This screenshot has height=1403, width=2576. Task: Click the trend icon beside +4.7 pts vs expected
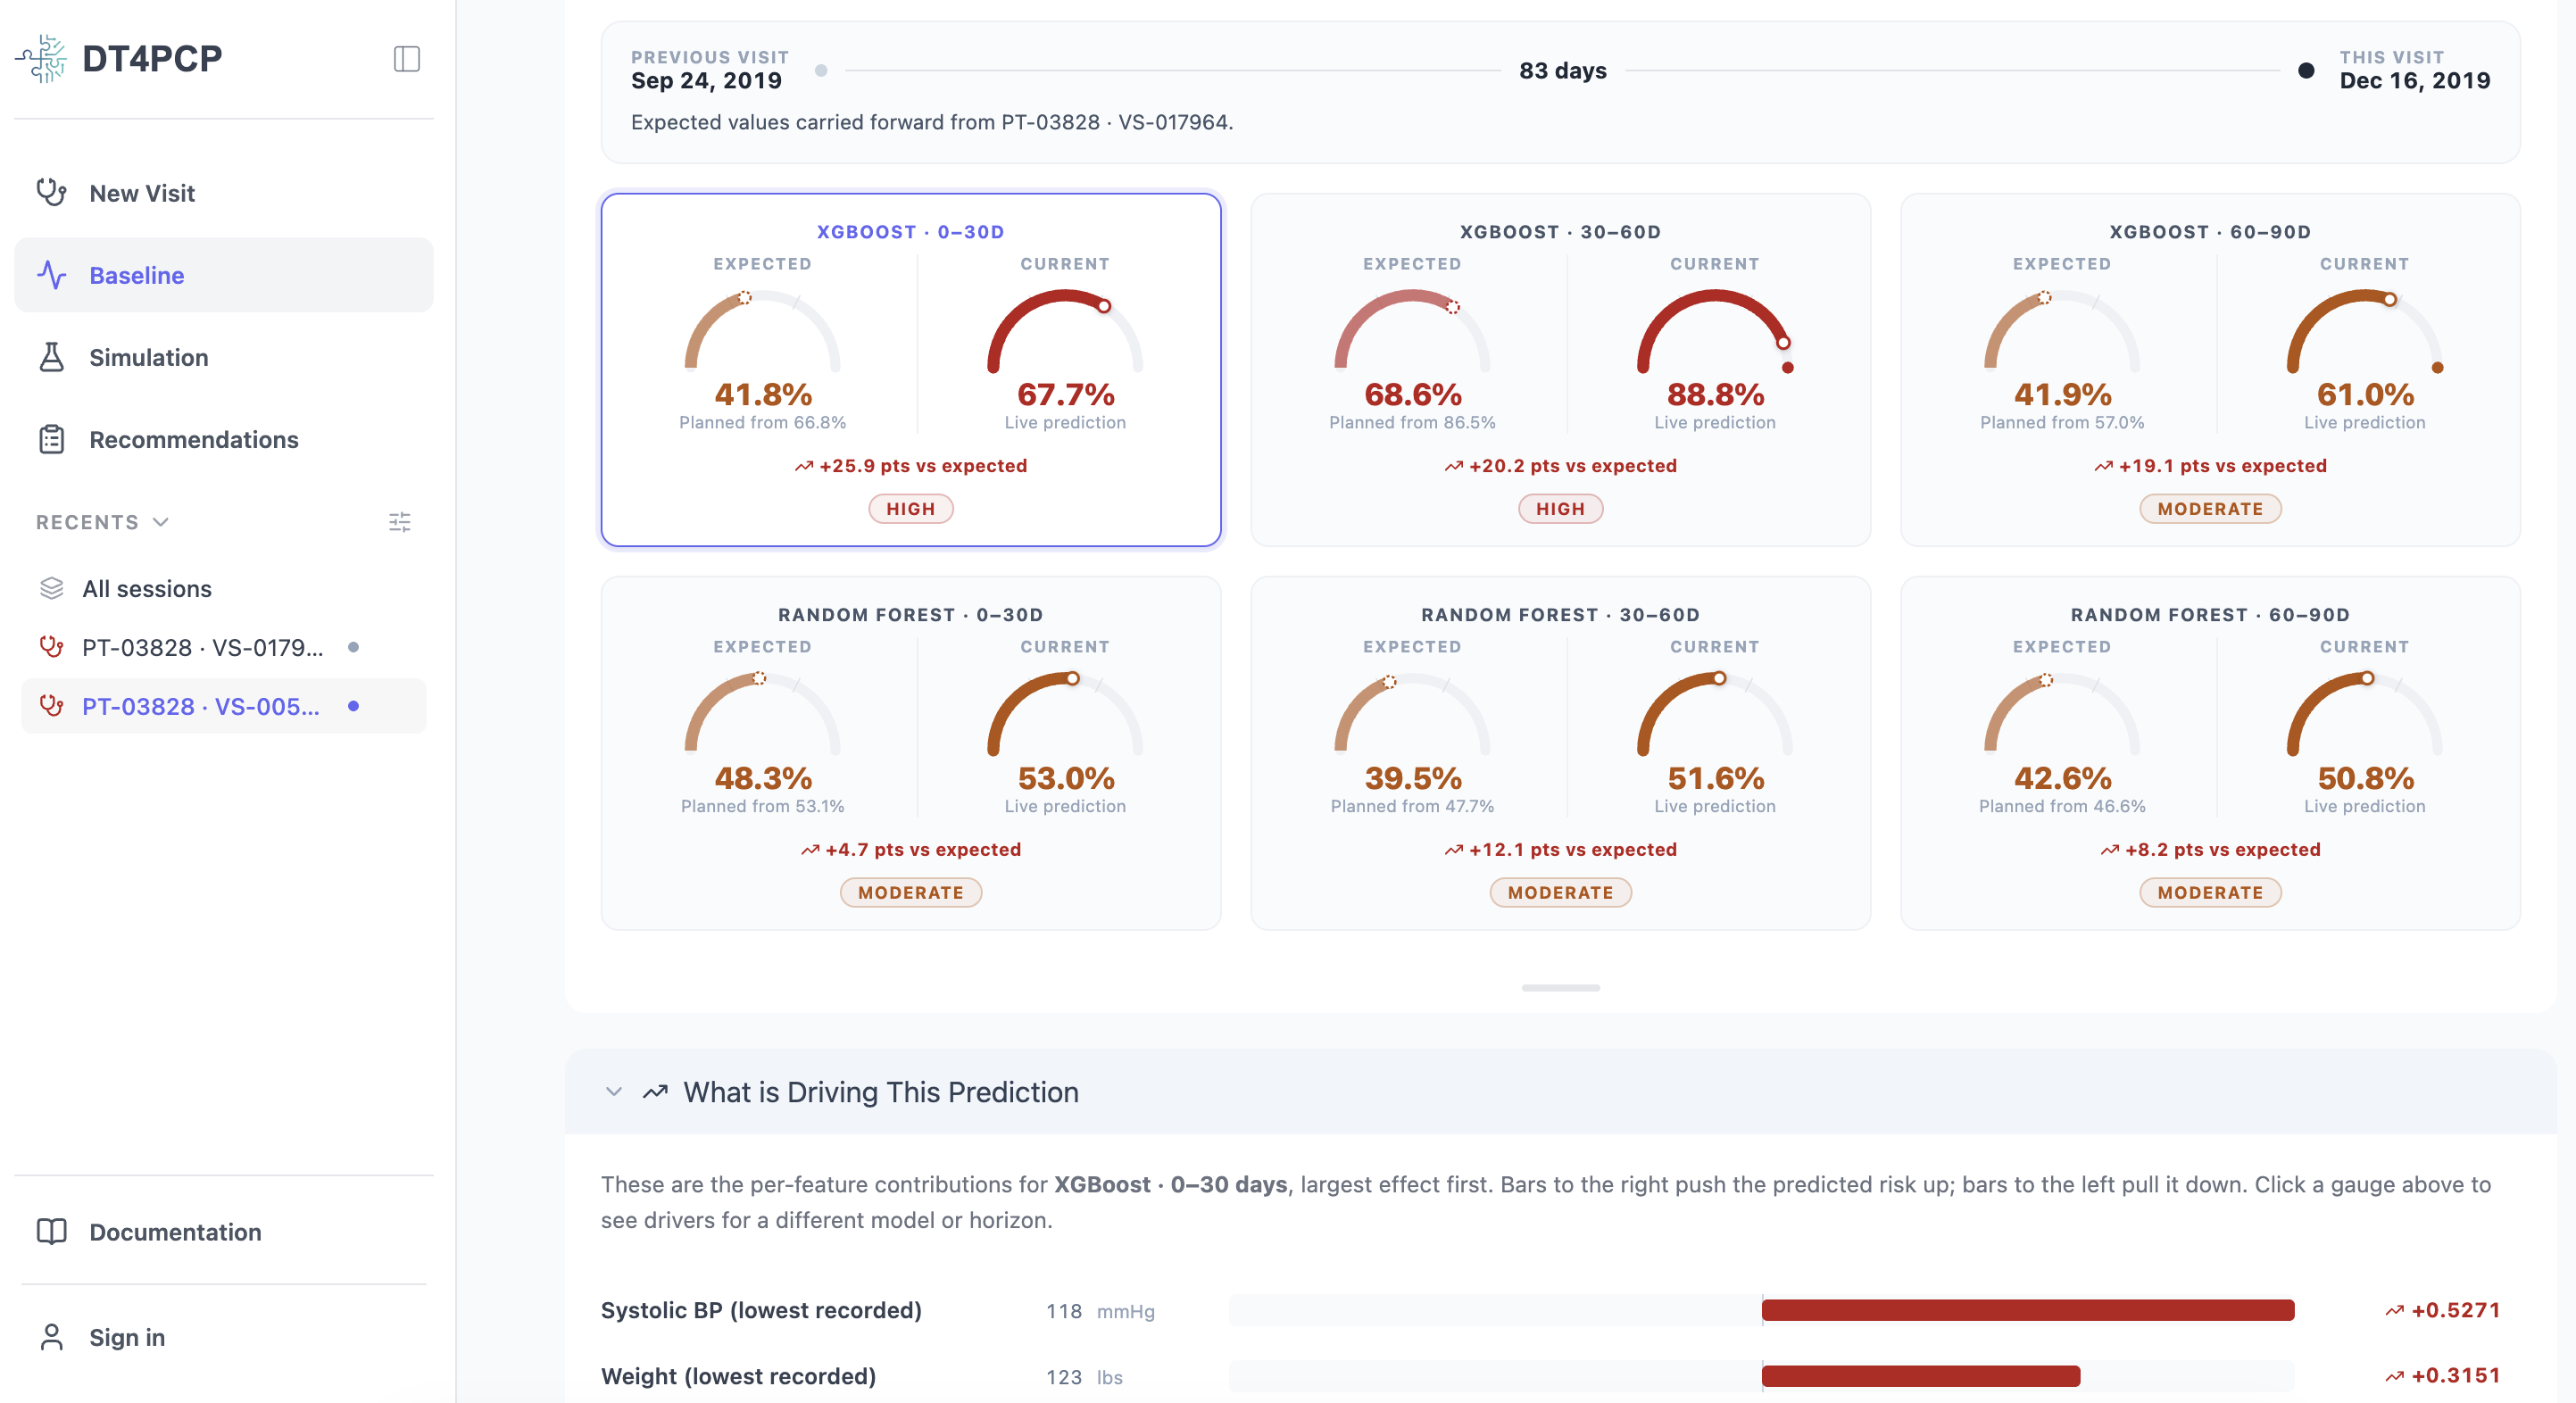(x=810, y=850)
